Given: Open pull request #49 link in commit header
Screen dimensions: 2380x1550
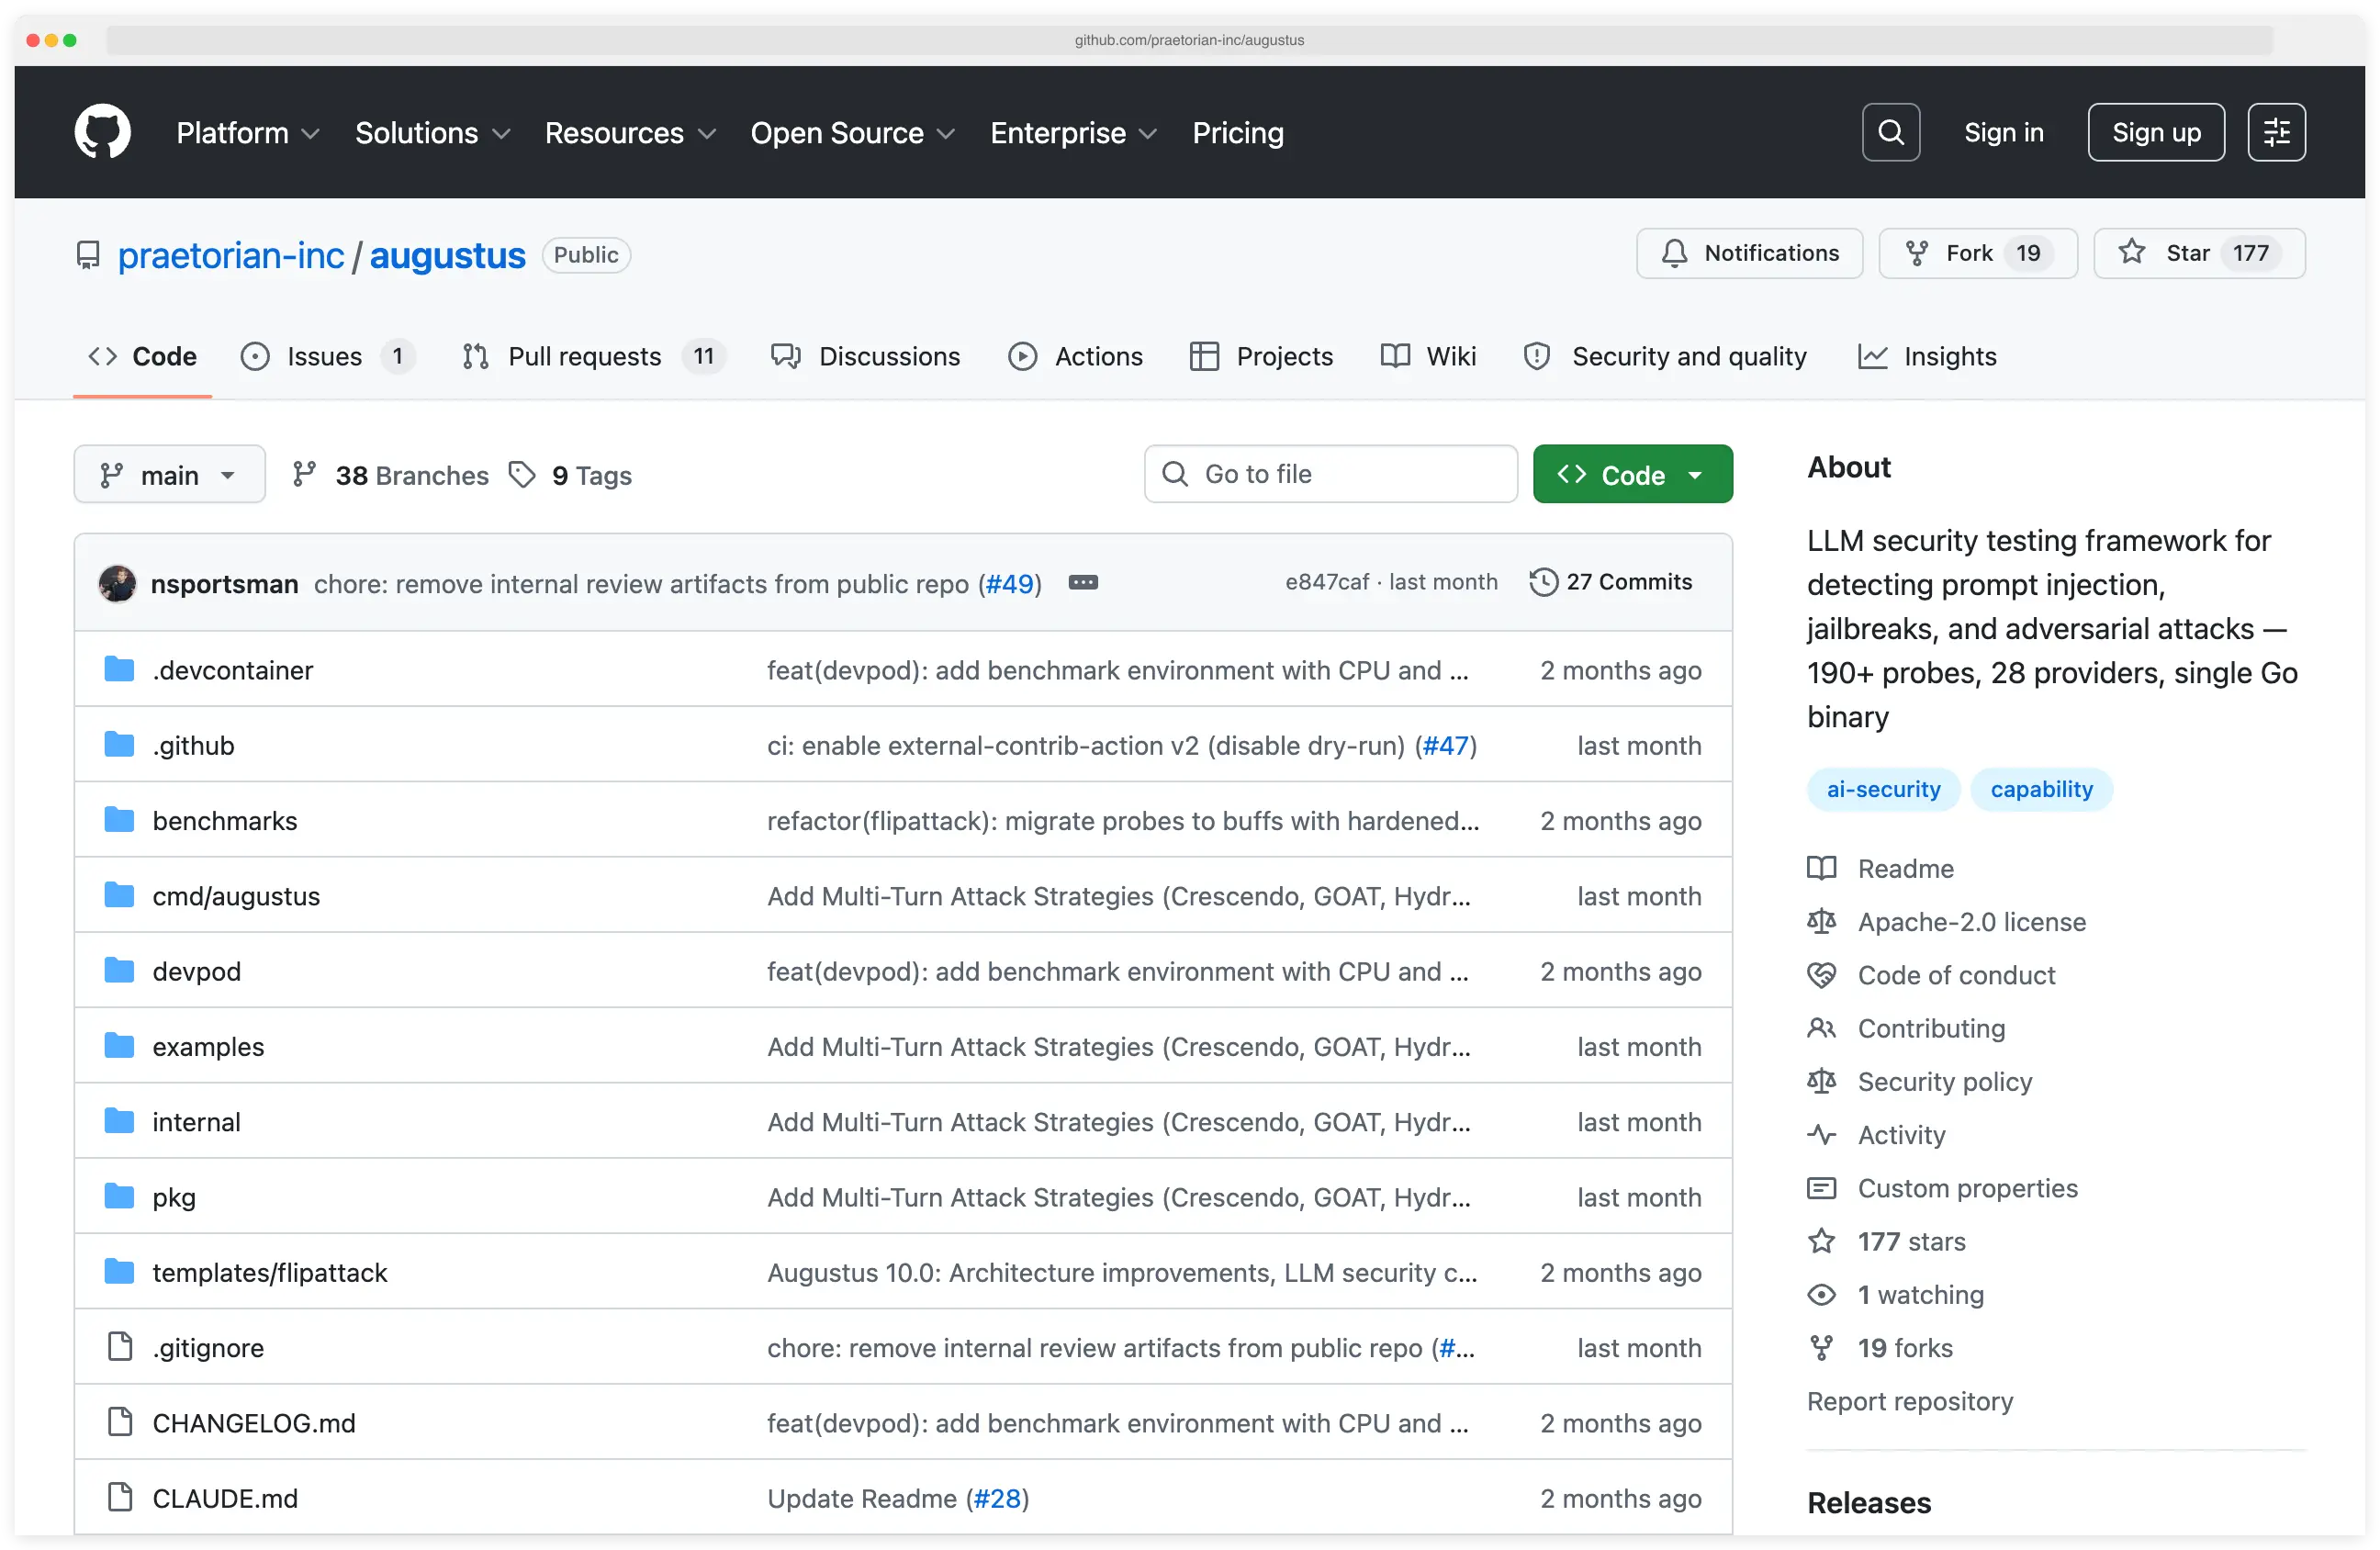Looking at the screenshot, I should pos(1008,583).
